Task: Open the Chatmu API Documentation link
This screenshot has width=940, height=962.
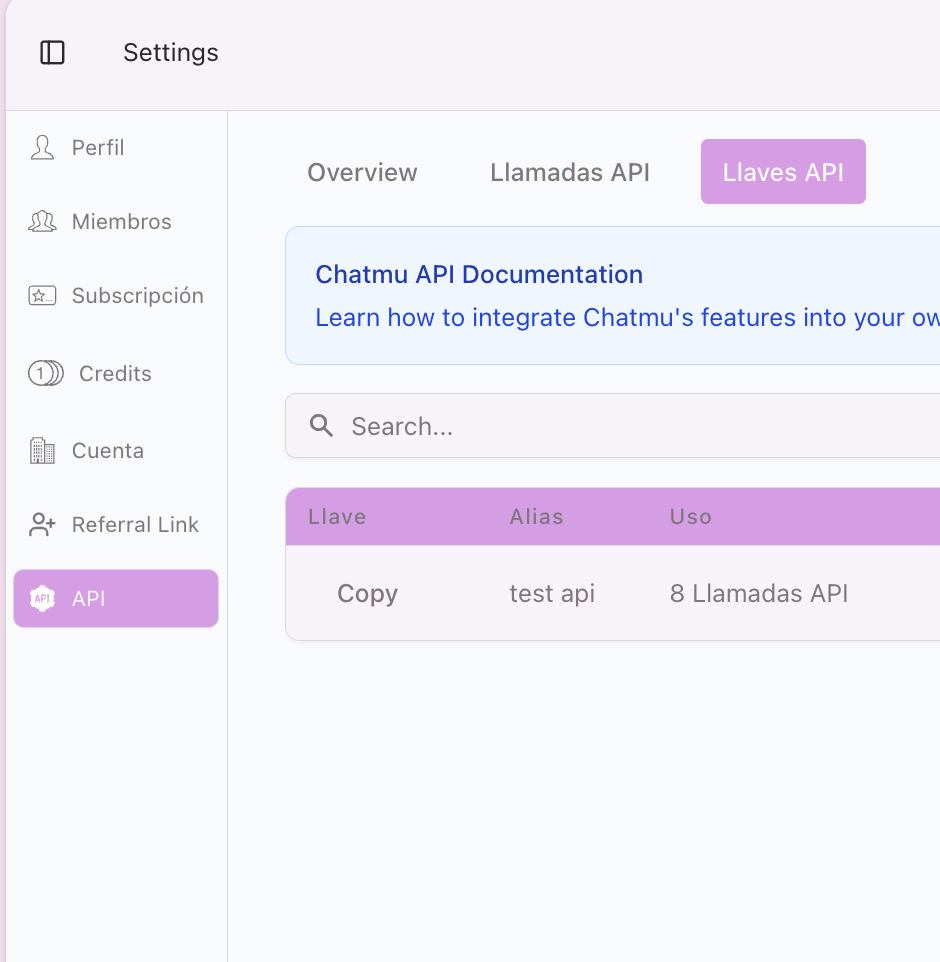Action: pos(479,275)
